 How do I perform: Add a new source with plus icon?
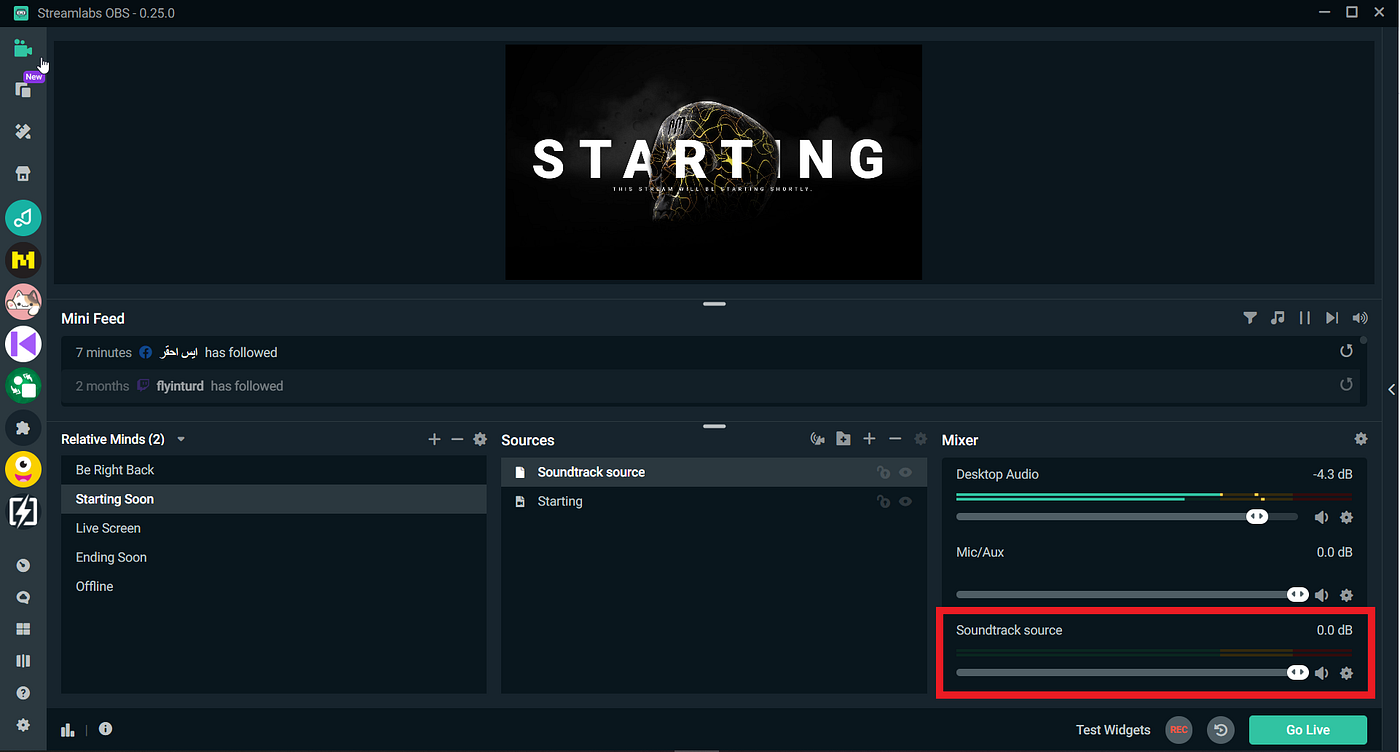point(869,439)
